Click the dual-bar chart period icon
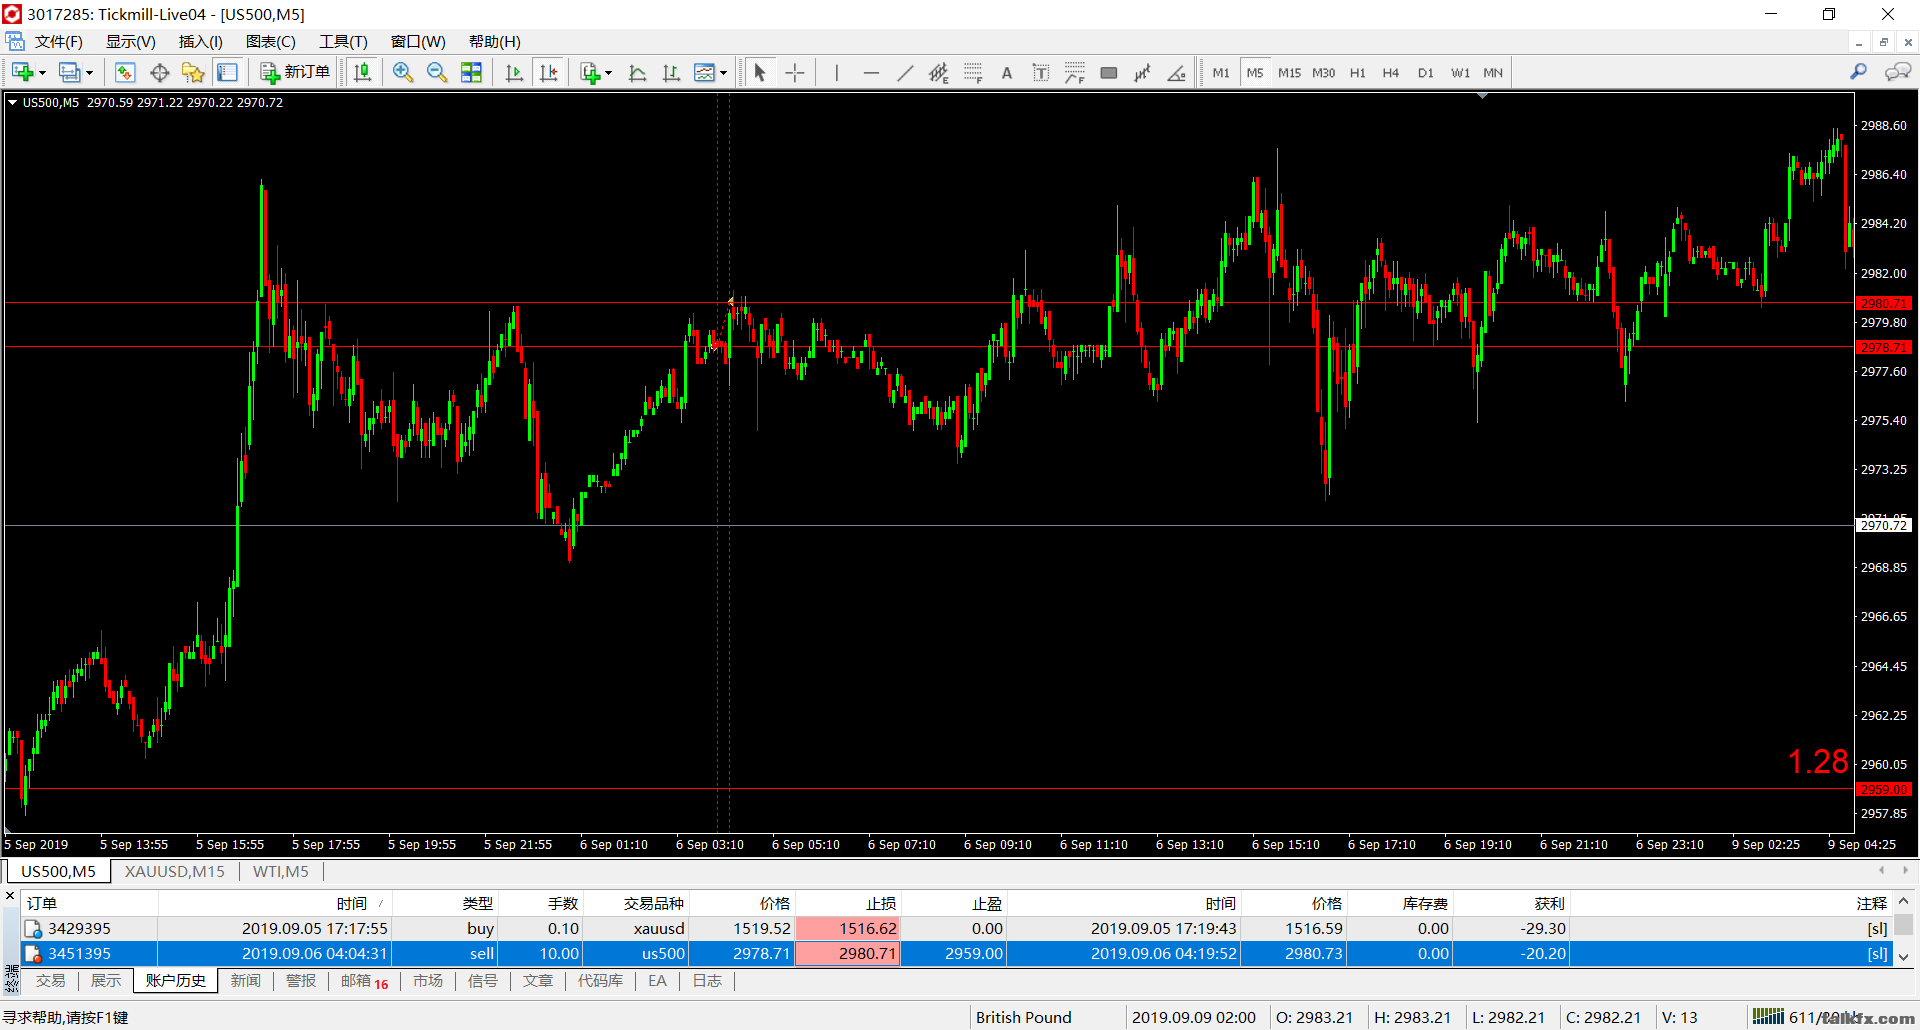 click(x=671, y=72)
